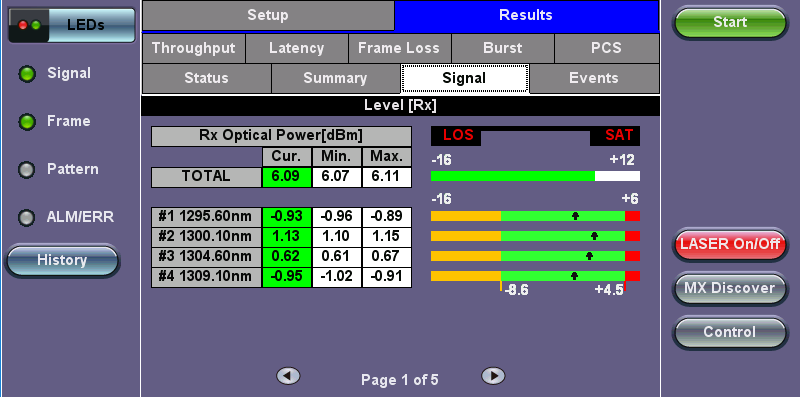This screenshot has height=397, width=800.
Task: Select the Signal results tab
Action: pyautogui.click(x=464, y=79)
